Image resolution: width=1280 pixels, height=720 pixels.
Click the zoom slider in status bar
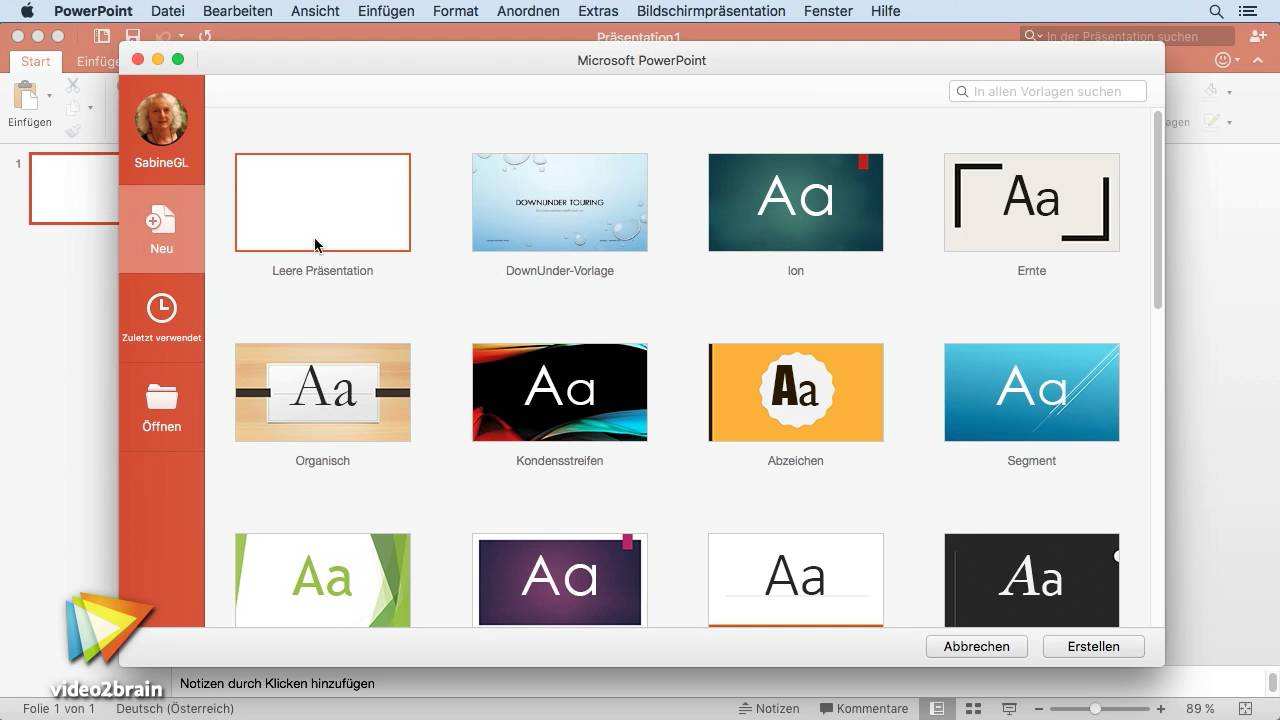[x=1096, y=708]
